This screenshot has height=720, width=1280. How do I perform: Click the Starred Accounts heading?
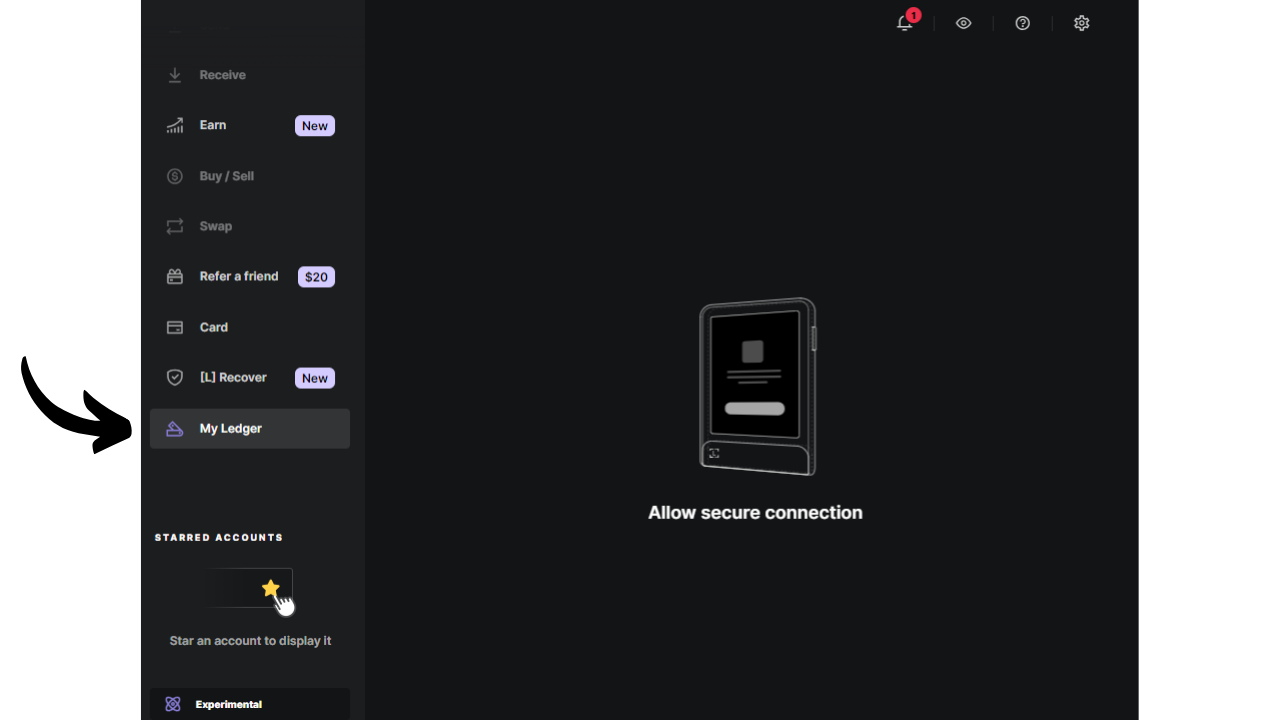pyautogui.click(x=219, y=538)
